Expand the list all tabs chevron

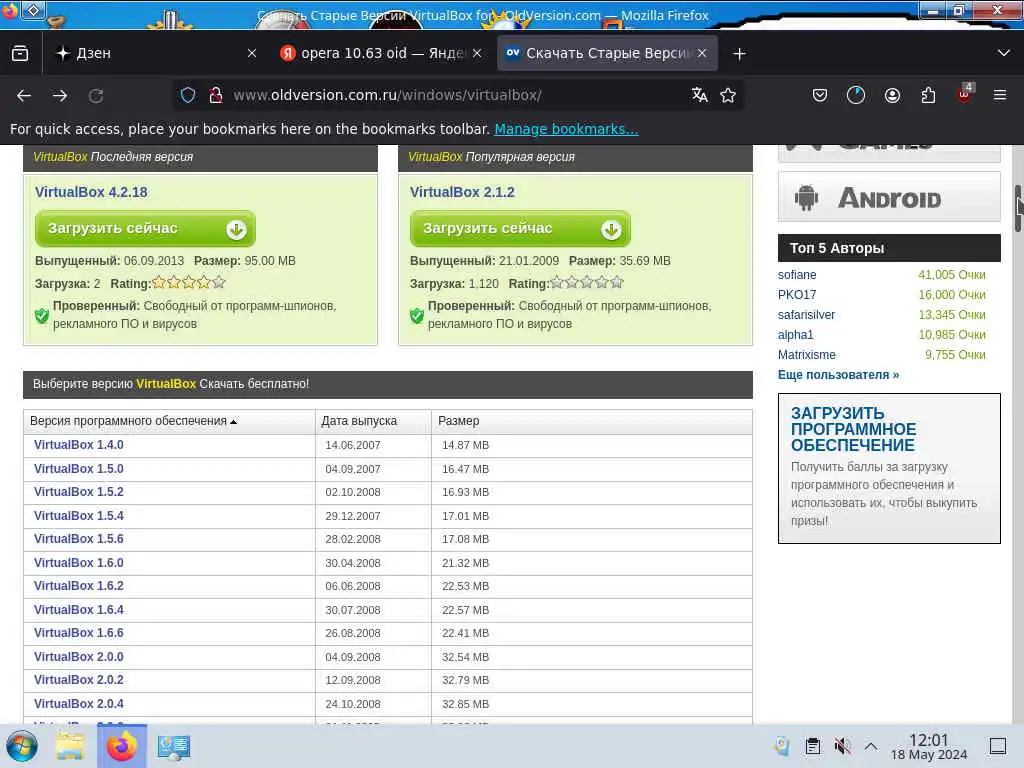(1004, 53)
